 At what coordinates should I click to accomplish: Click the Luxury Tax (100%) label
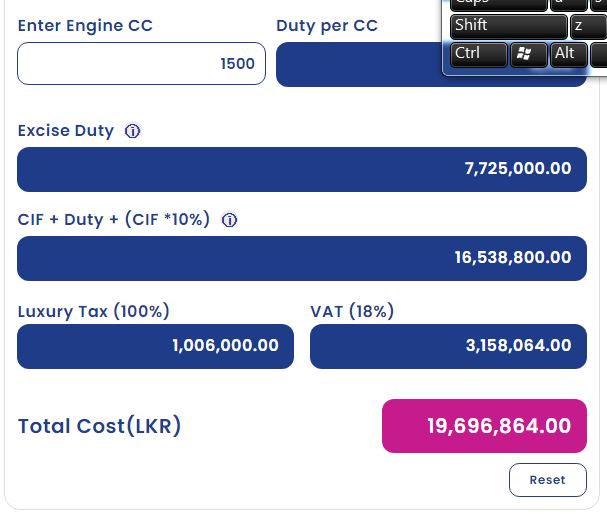pos(93,311)
